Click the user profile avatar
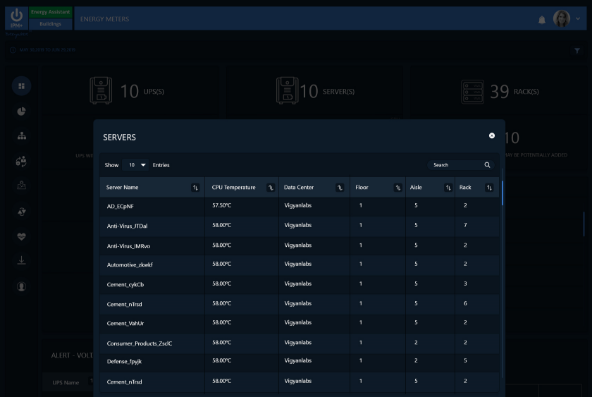The height and width of the screenshot is (397, 592). tap(561, 18)
